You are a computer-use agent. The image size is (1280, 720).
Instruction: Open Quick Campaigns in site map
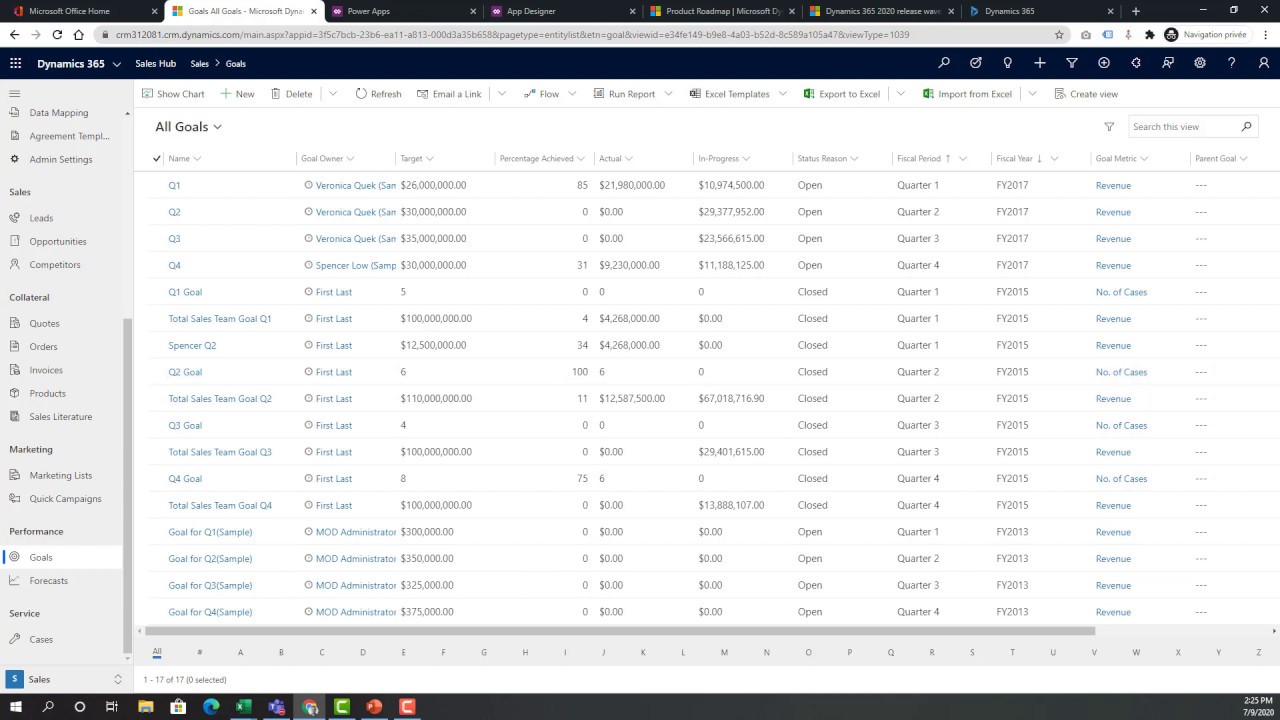pyautogui.click(x=64, y=499)
